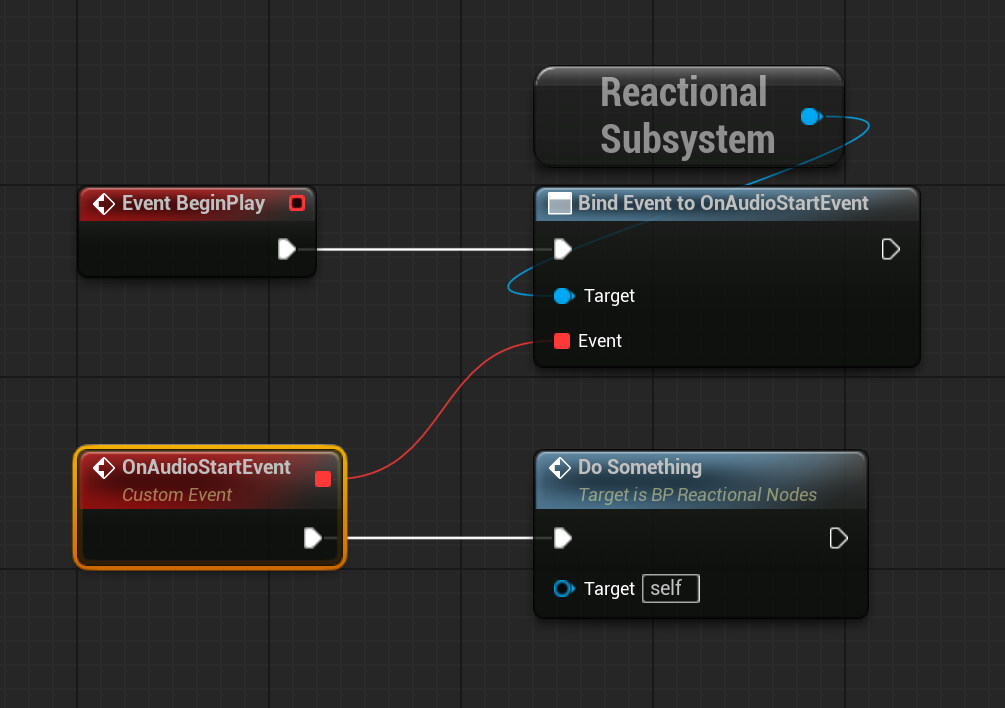This screenshot has width=1005, height=708.
Task: Click Event BeginPlay execution output pin
Action: [x=287, y=249]
